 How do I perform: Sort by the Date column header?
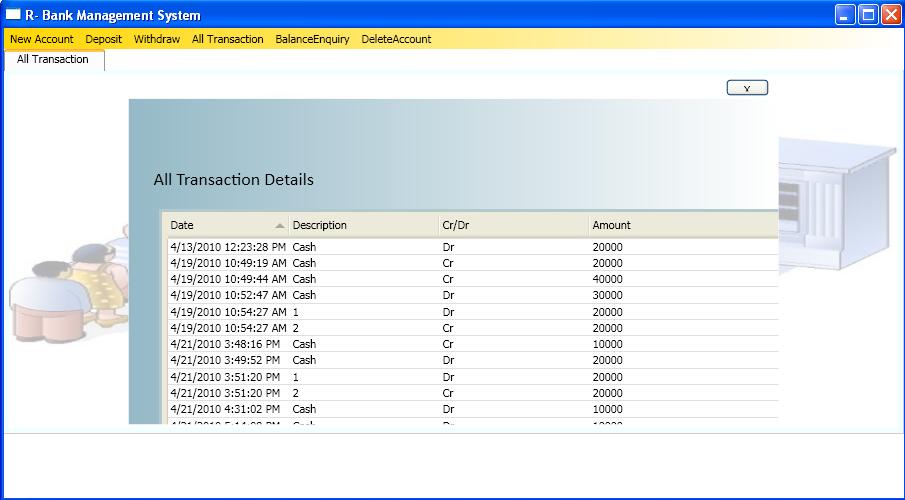229,225
